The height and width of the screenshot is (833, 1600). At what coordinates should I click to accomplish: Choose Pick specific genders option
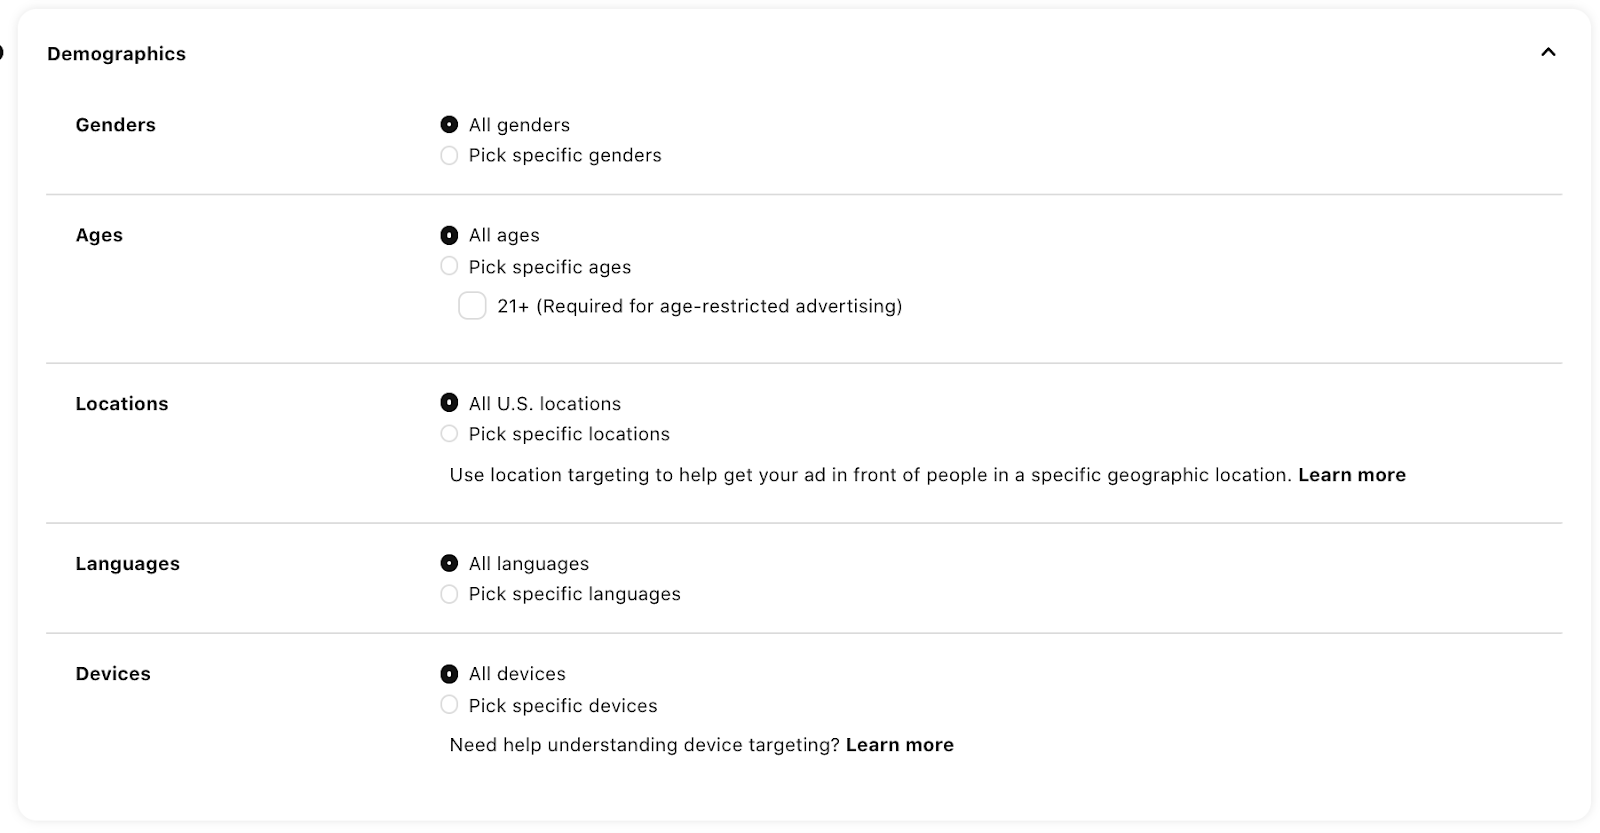pyautogui.click(x=449, y=156)
